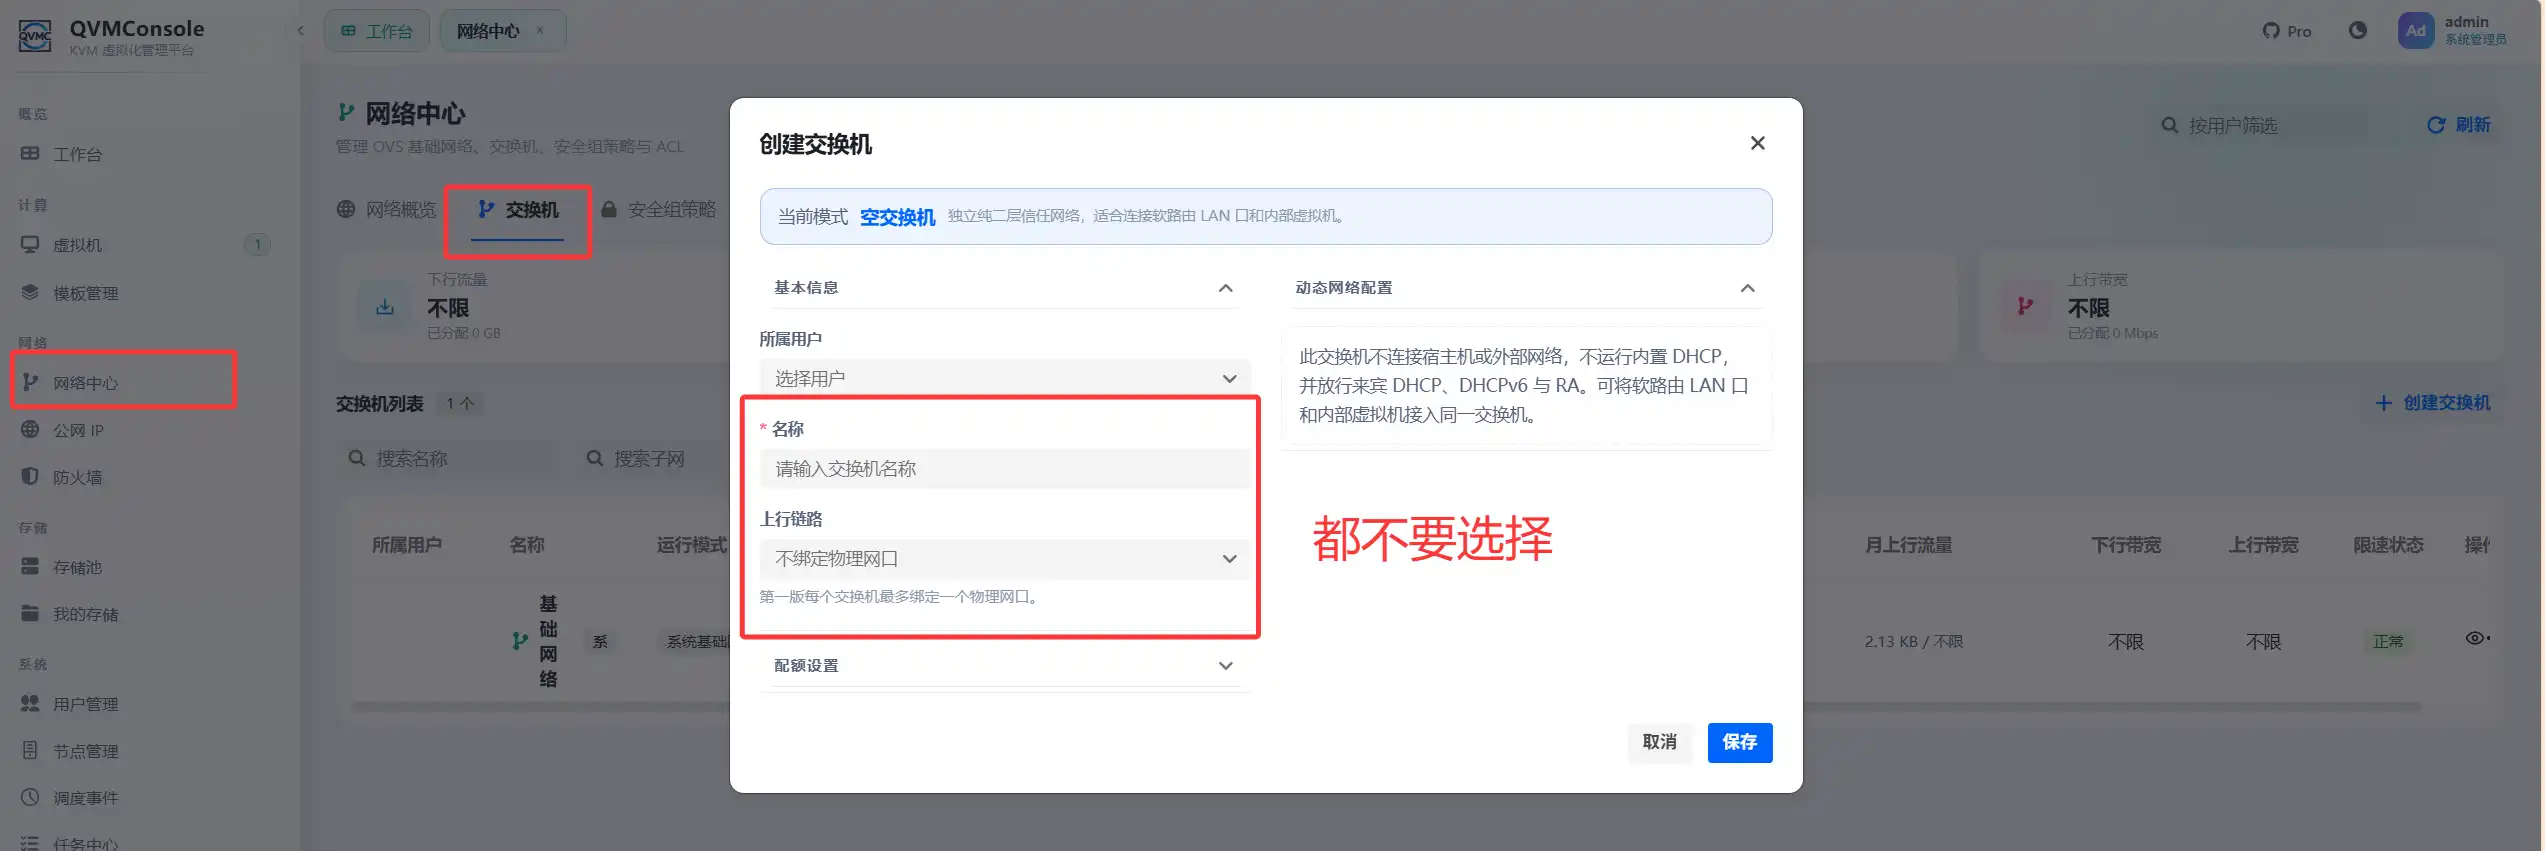Click the 正常 status badge

[2388, 641]
